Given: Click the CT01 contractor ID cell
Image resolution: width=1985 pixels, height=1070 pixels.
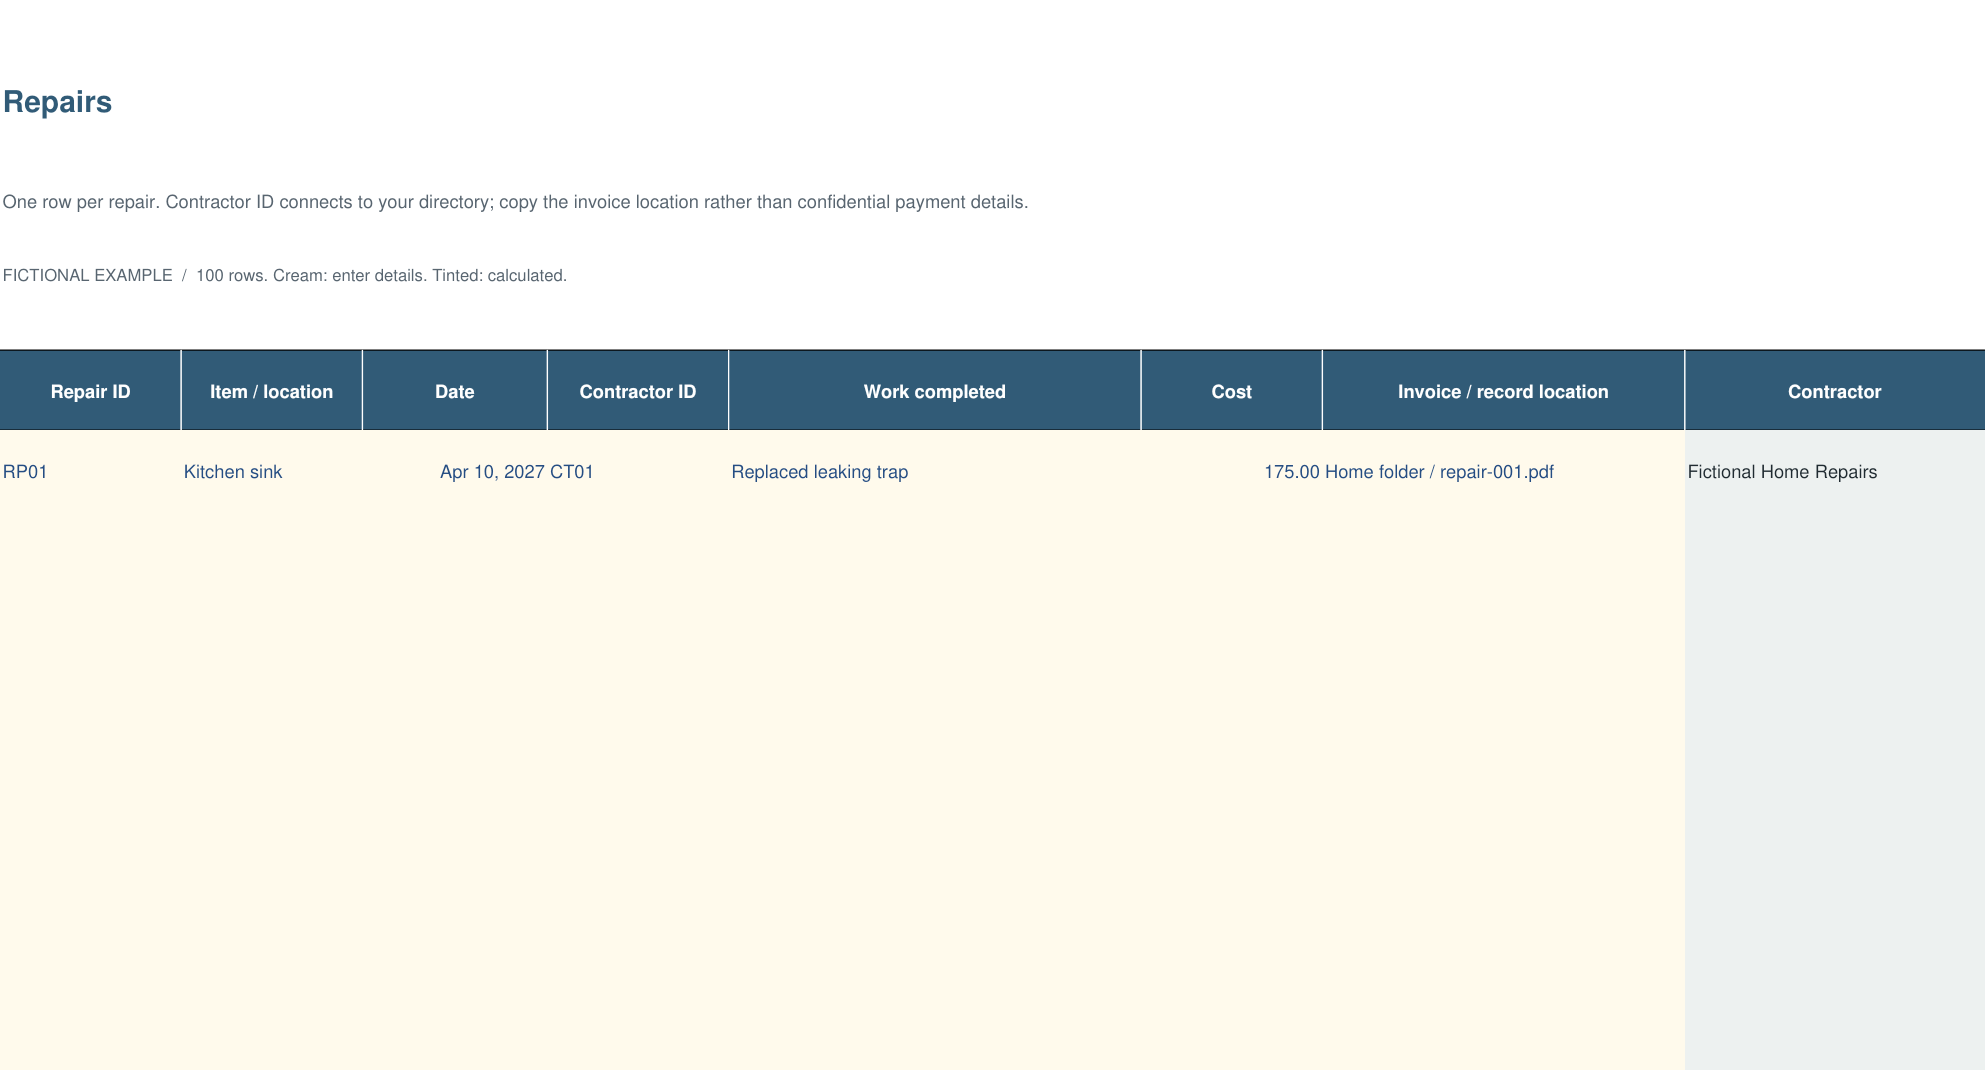Looking at the screenshot, I should (x=638, y=472).
